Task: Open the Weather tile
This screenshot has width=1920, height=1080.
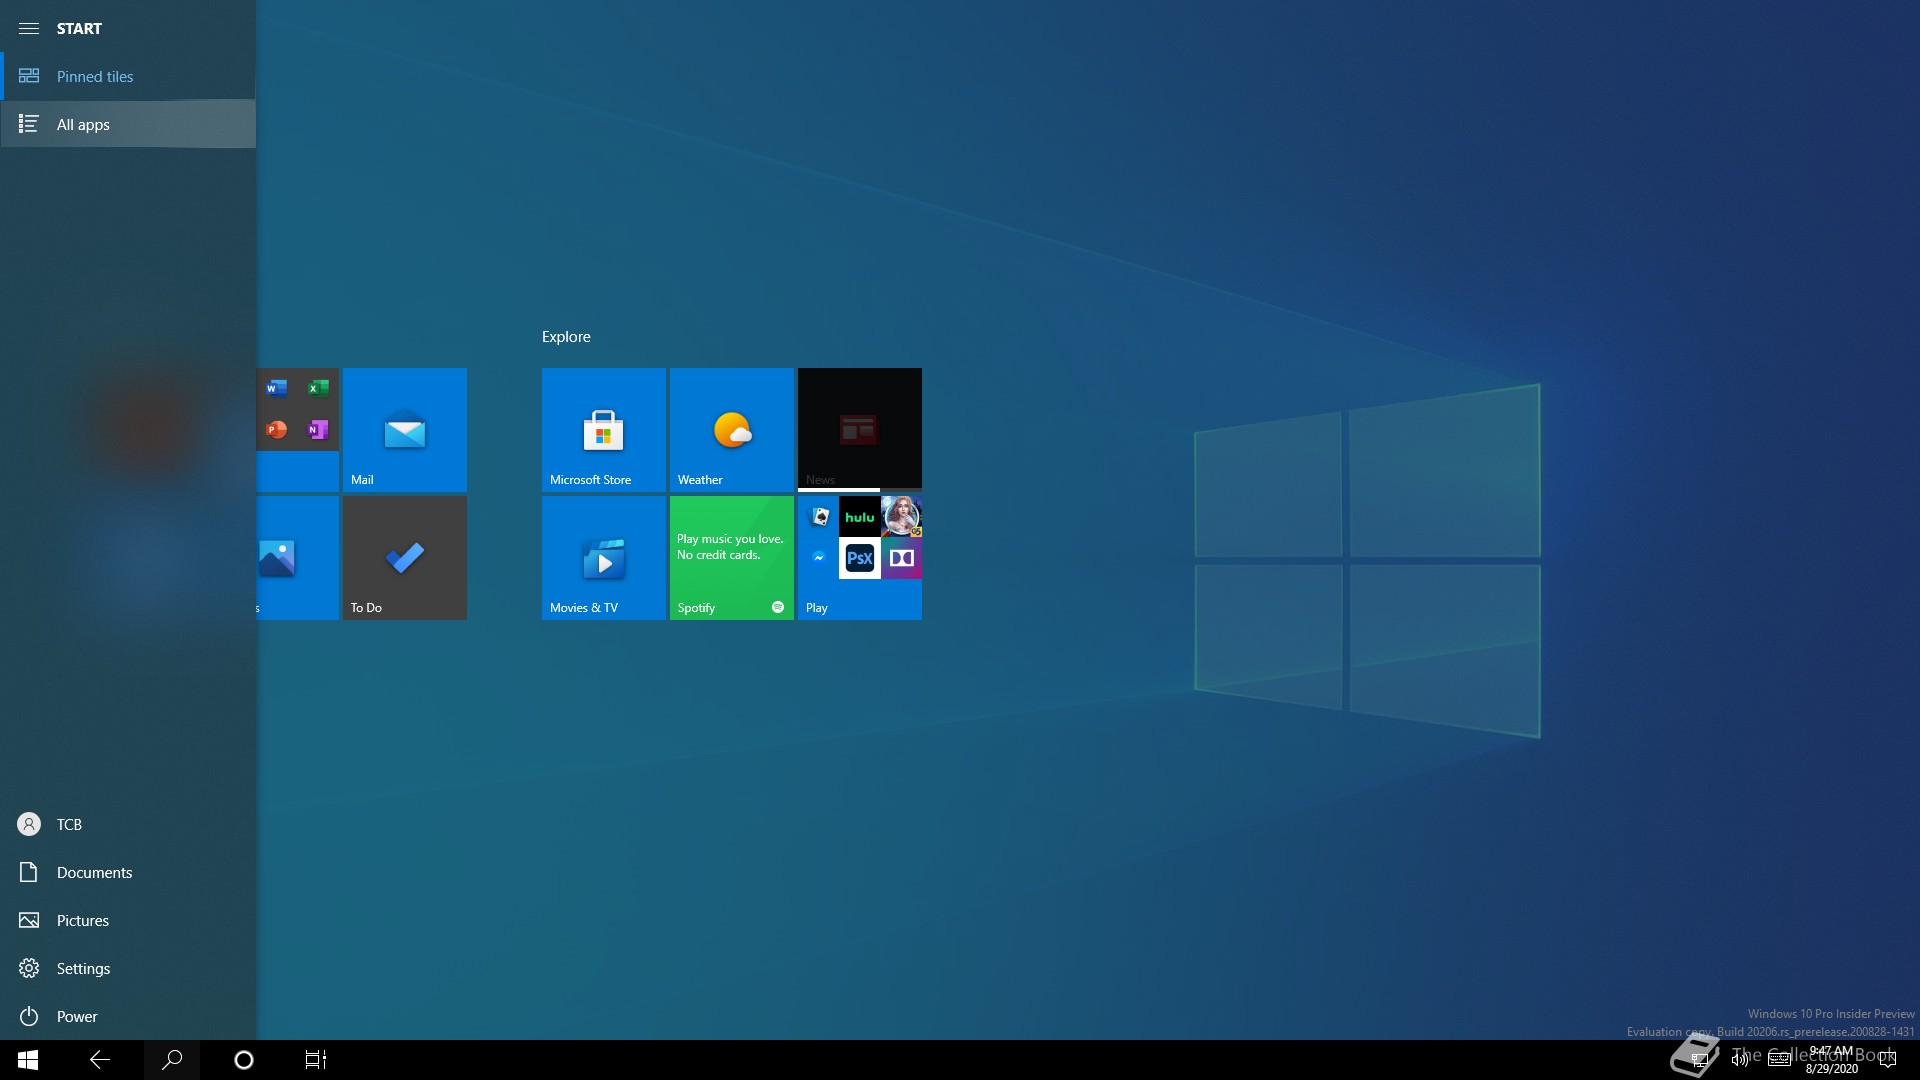Action: click(732, 430)
